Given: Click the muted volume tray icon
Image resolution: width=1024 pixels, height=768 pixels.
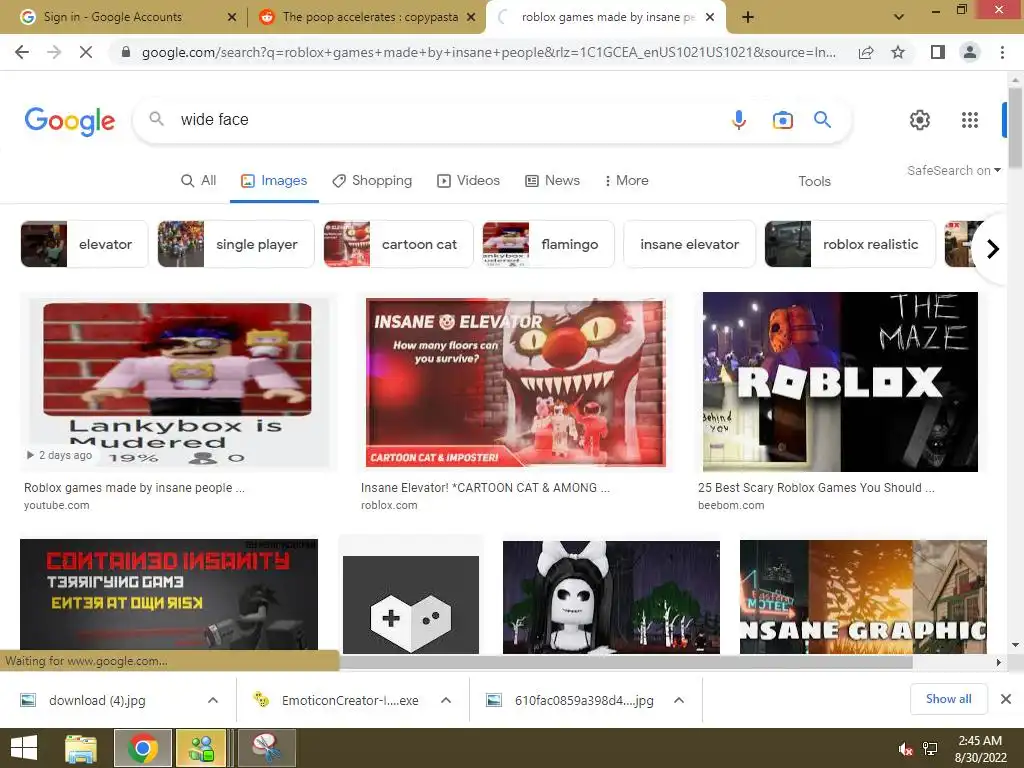Looking at the screenshot, I should [x=905, y=749].
